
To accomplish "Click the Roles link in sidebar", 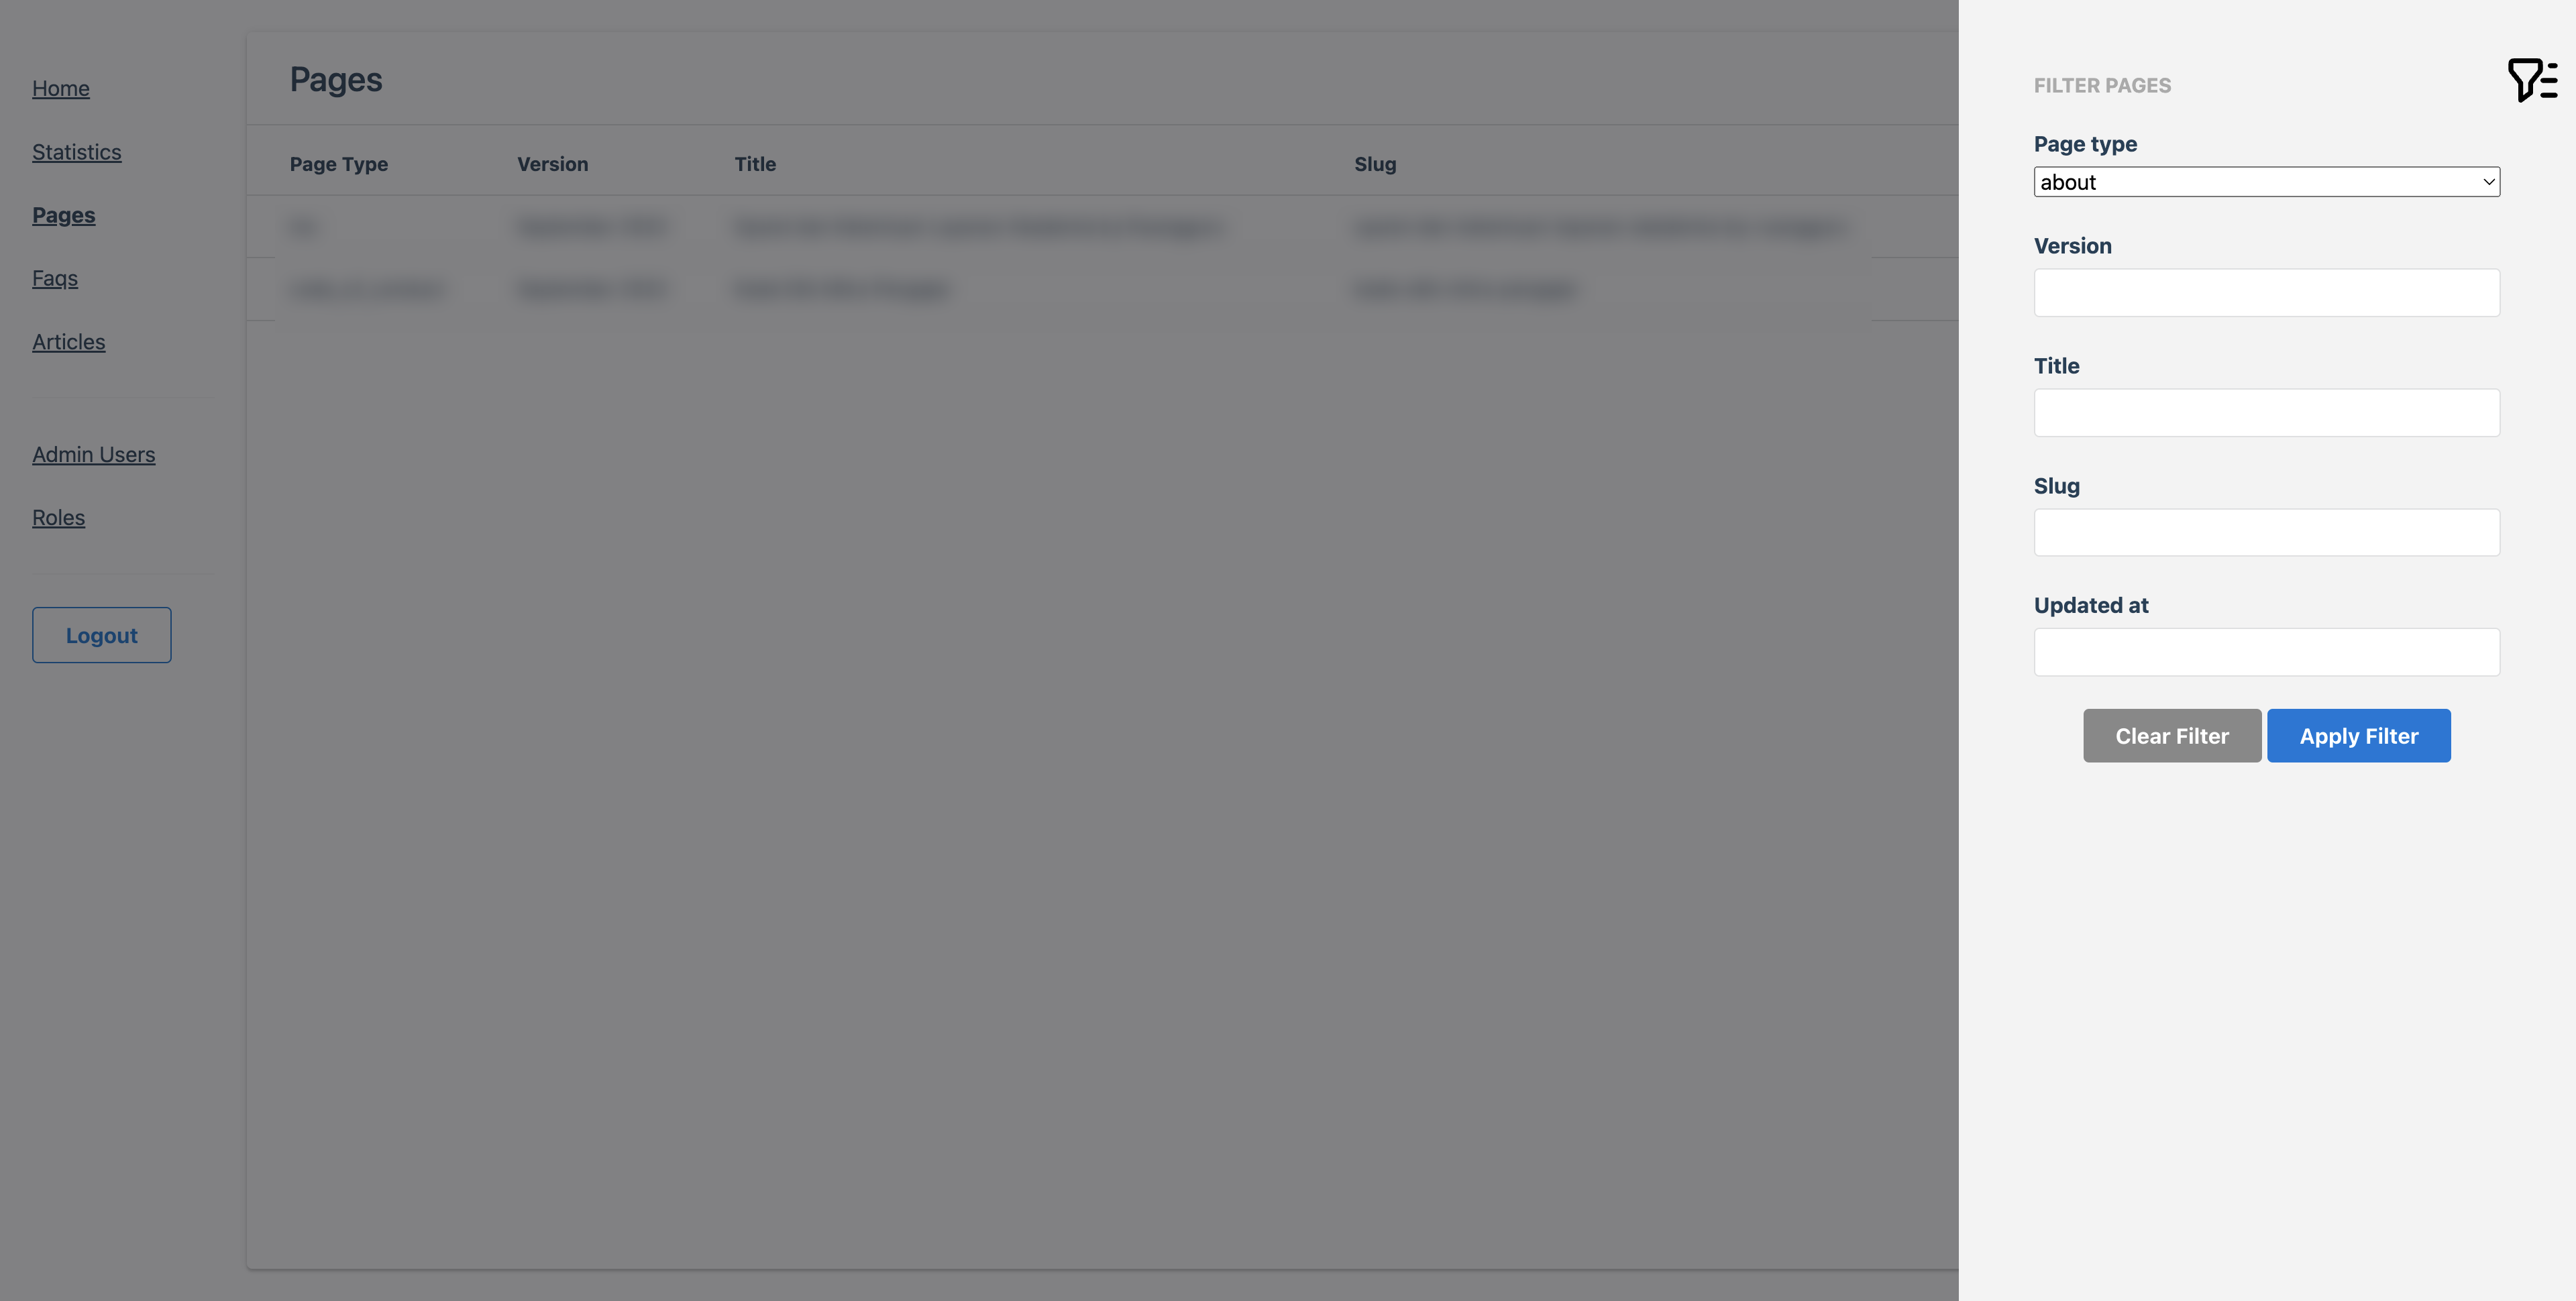I will (x=58, y=516).
